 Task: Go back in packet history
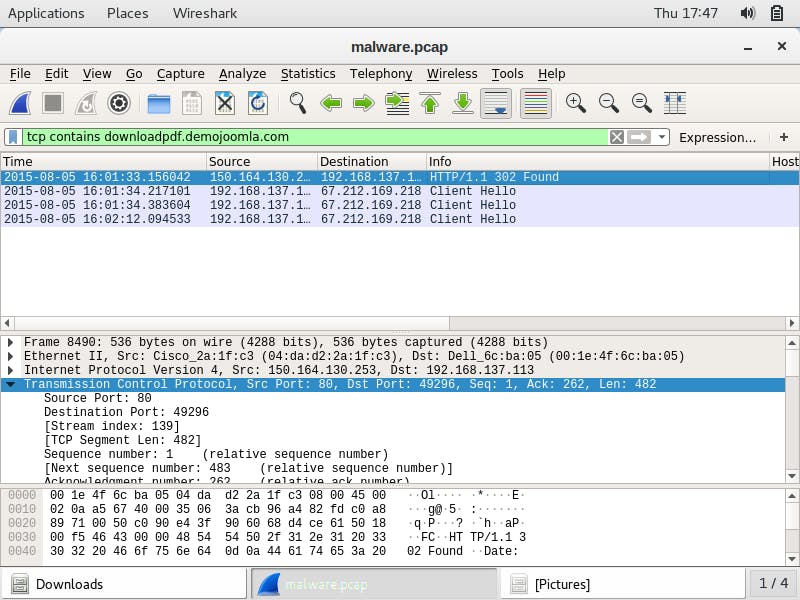[x=331, y=104]
